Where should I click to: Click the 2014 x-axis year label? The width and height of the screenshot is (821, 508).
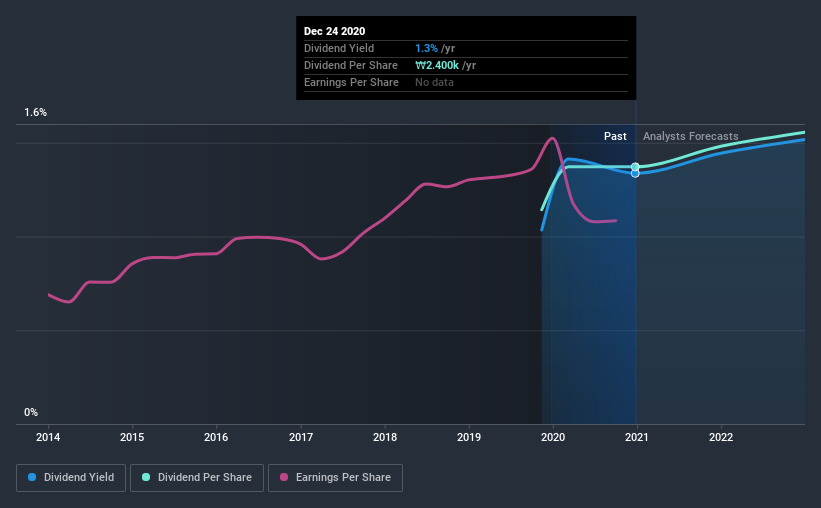coord(48,437)
